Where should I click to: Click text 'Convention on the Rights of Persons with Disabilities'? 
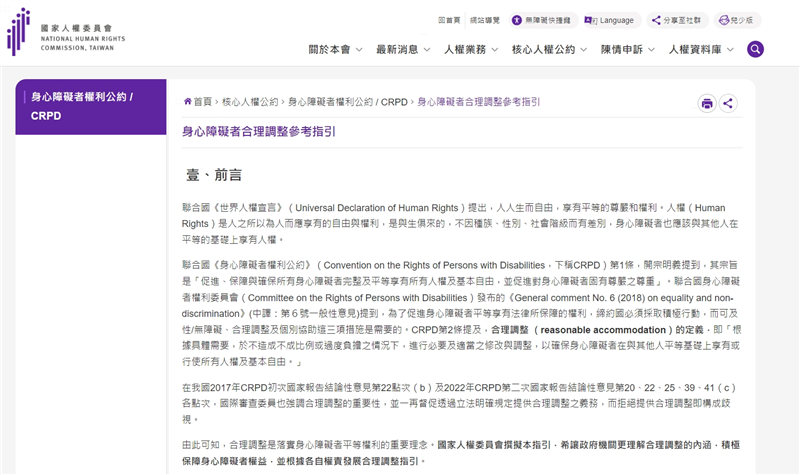434,265
